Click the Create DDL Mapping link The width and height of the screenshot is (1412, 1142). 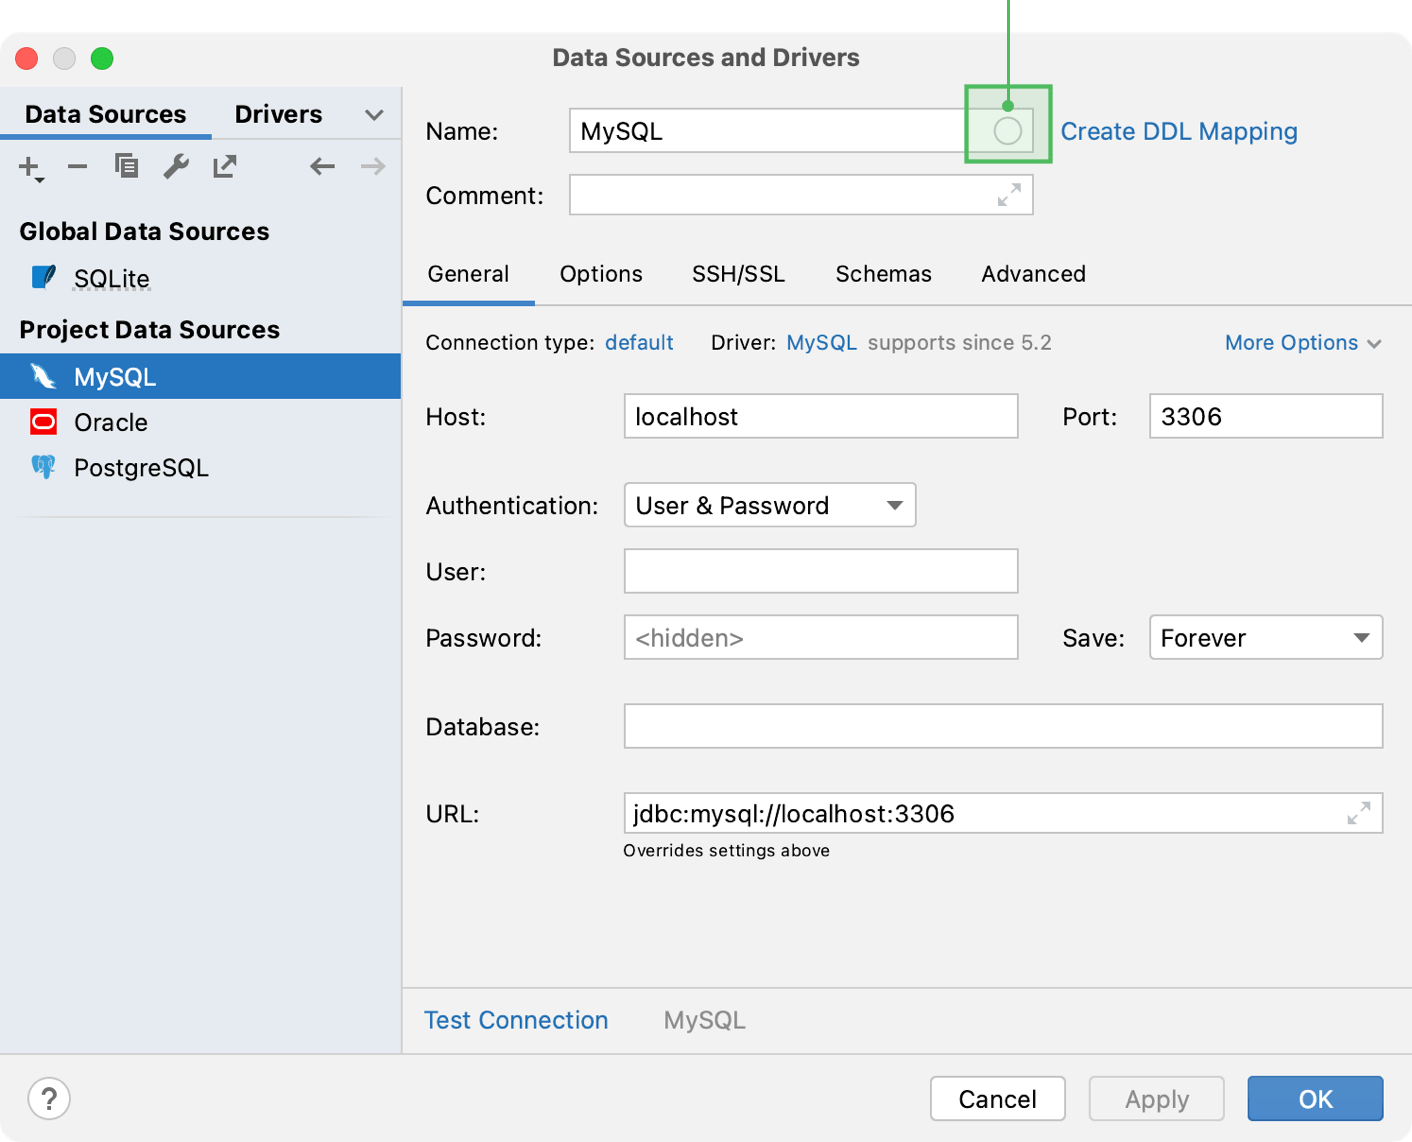click(1179, 131)
